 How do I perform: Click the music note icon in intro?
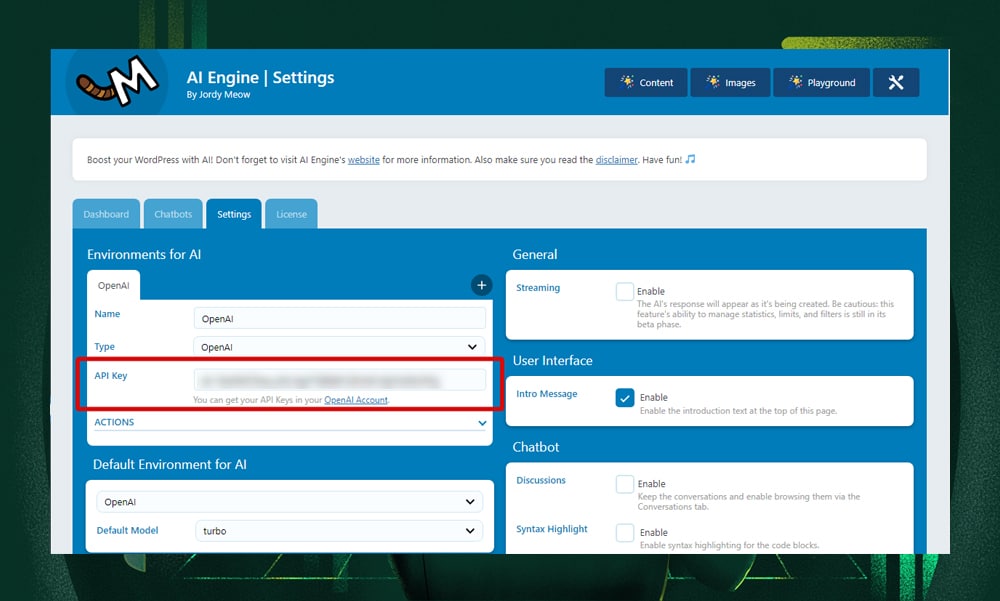click(x=690, y=159)
